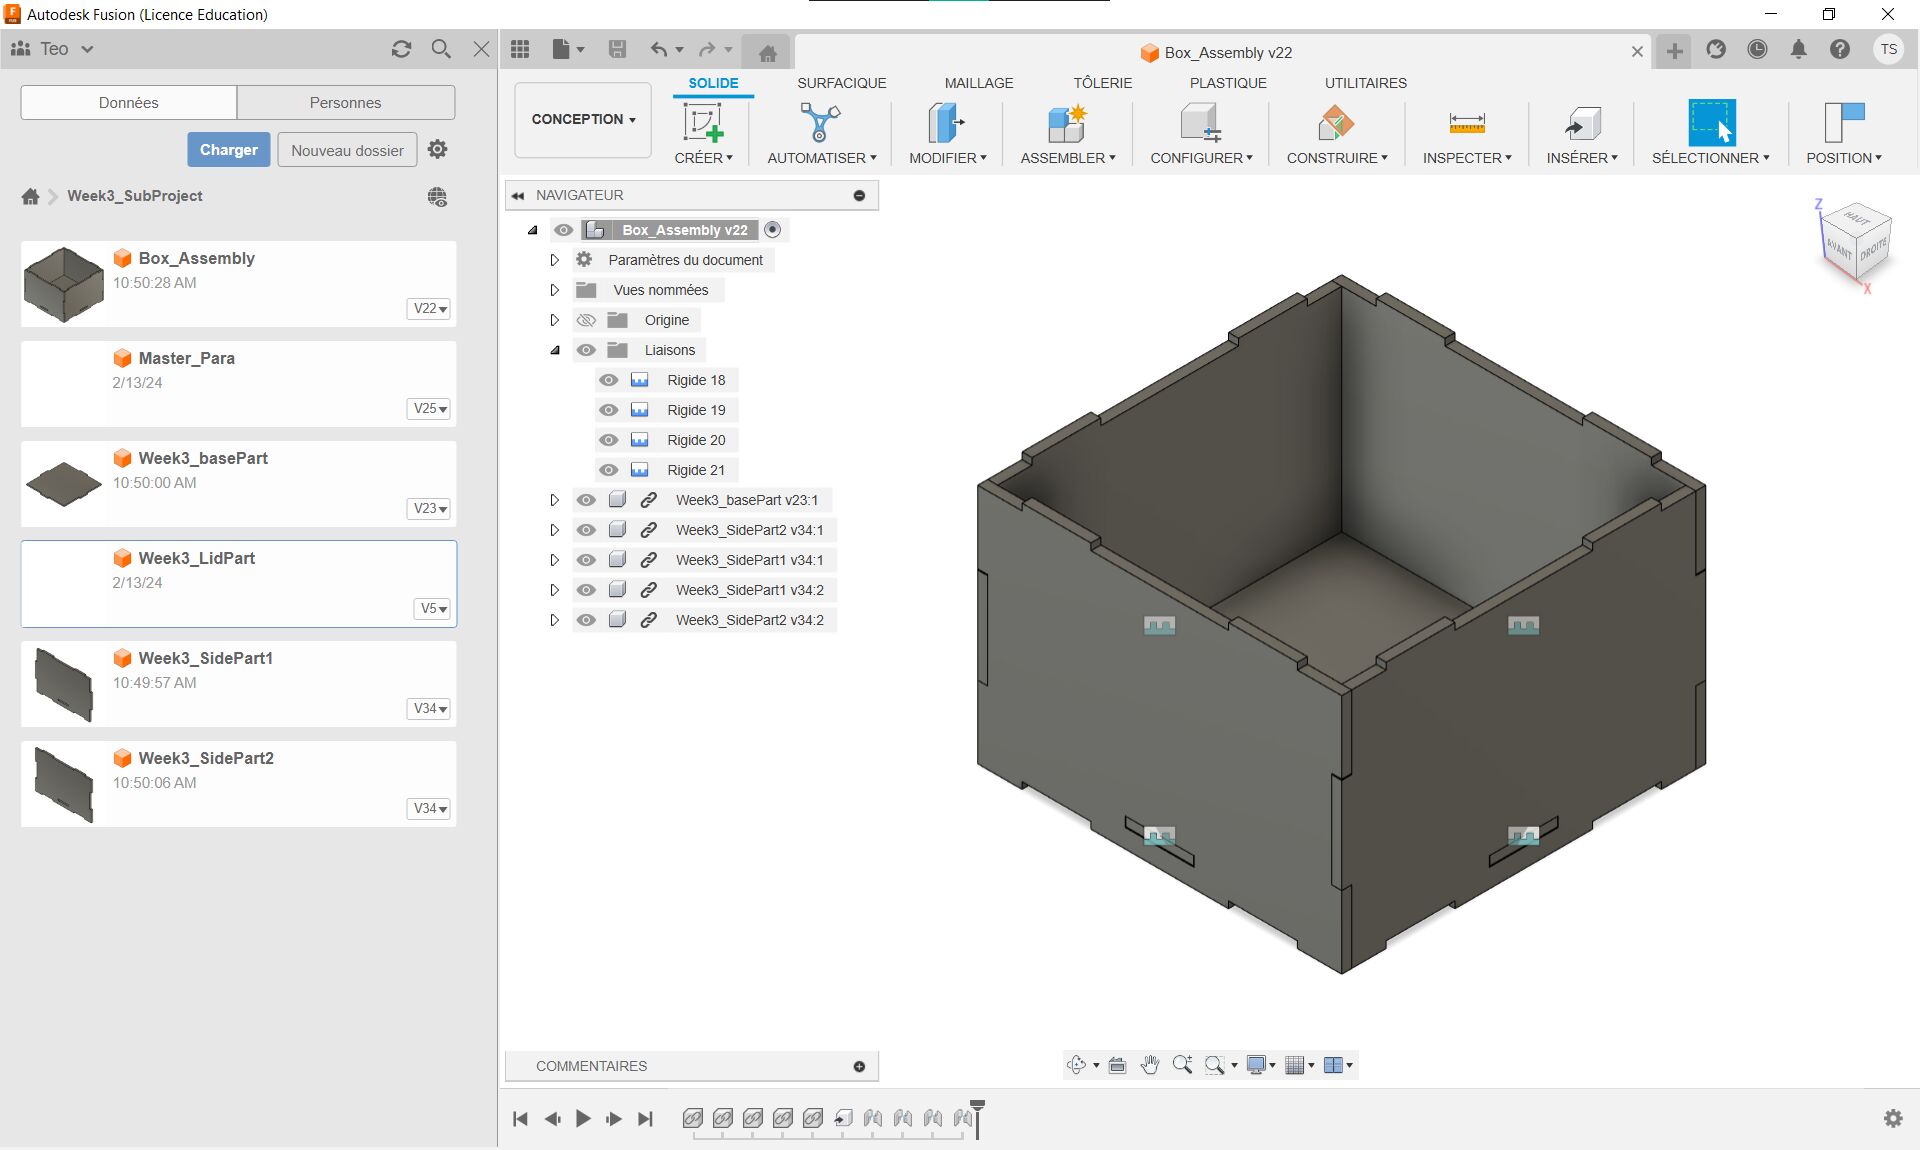Add a new design tab with plus
This screenshot has width=1920, height=1150.
pos(1674,51)
